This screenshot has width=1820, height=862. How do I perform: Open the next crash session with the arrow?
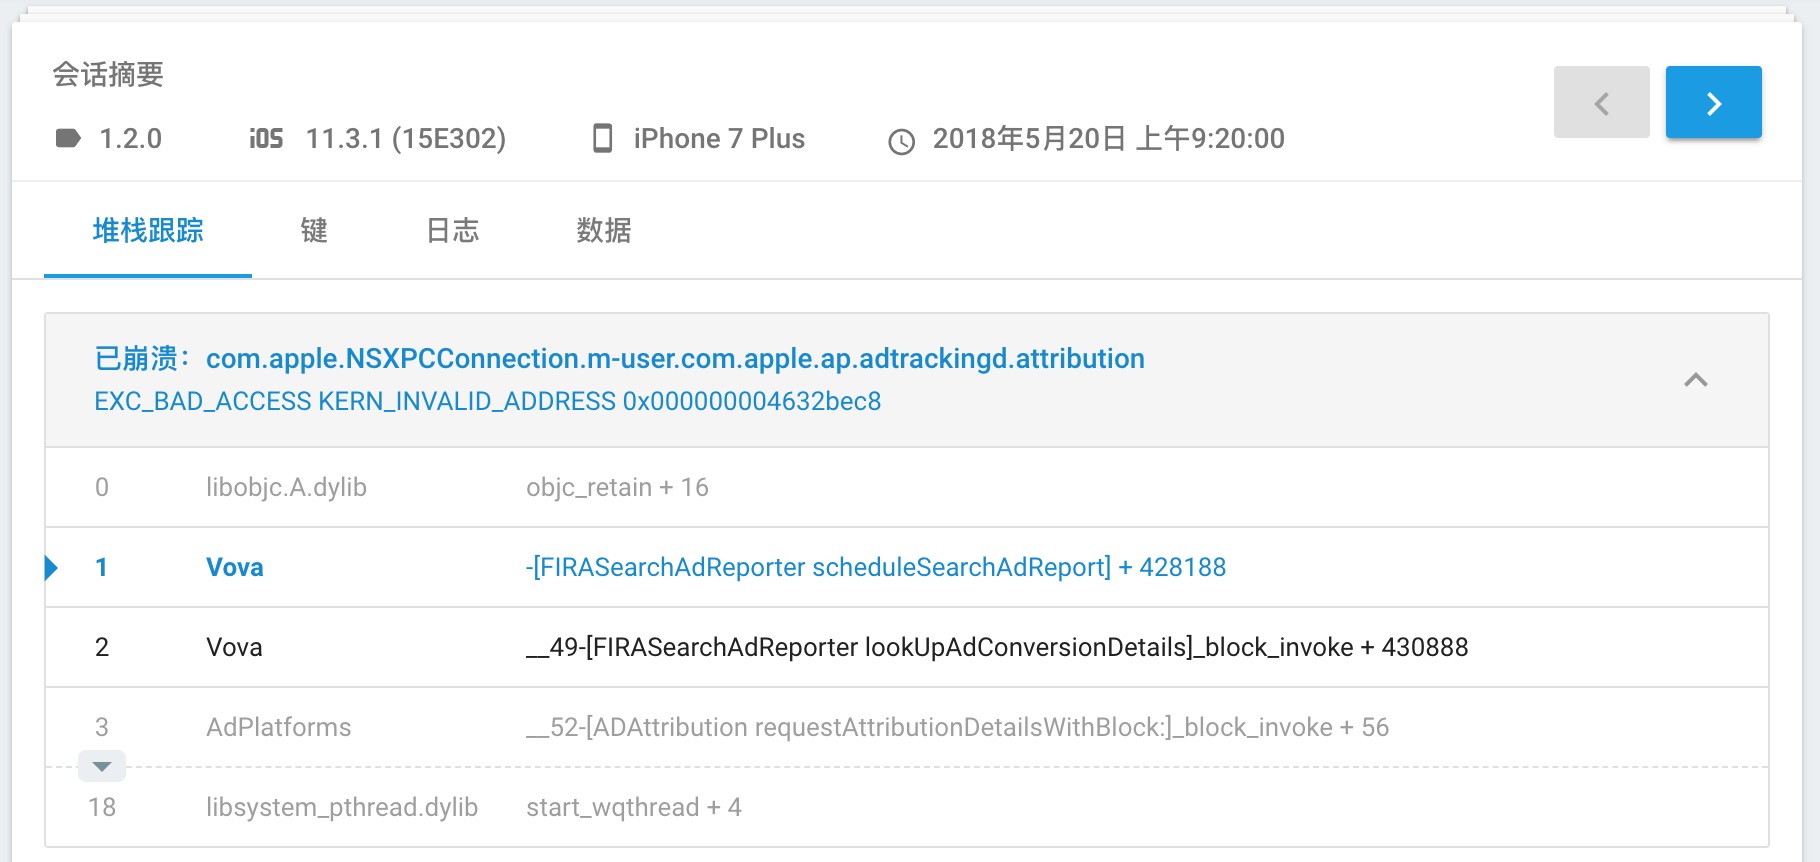click(1713, 101)
